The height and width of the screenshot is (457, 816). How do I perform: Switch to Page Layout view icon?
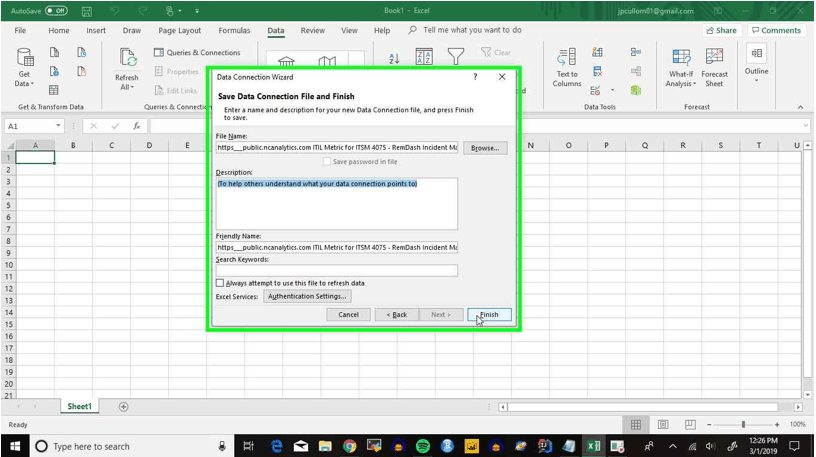[662, 425]
